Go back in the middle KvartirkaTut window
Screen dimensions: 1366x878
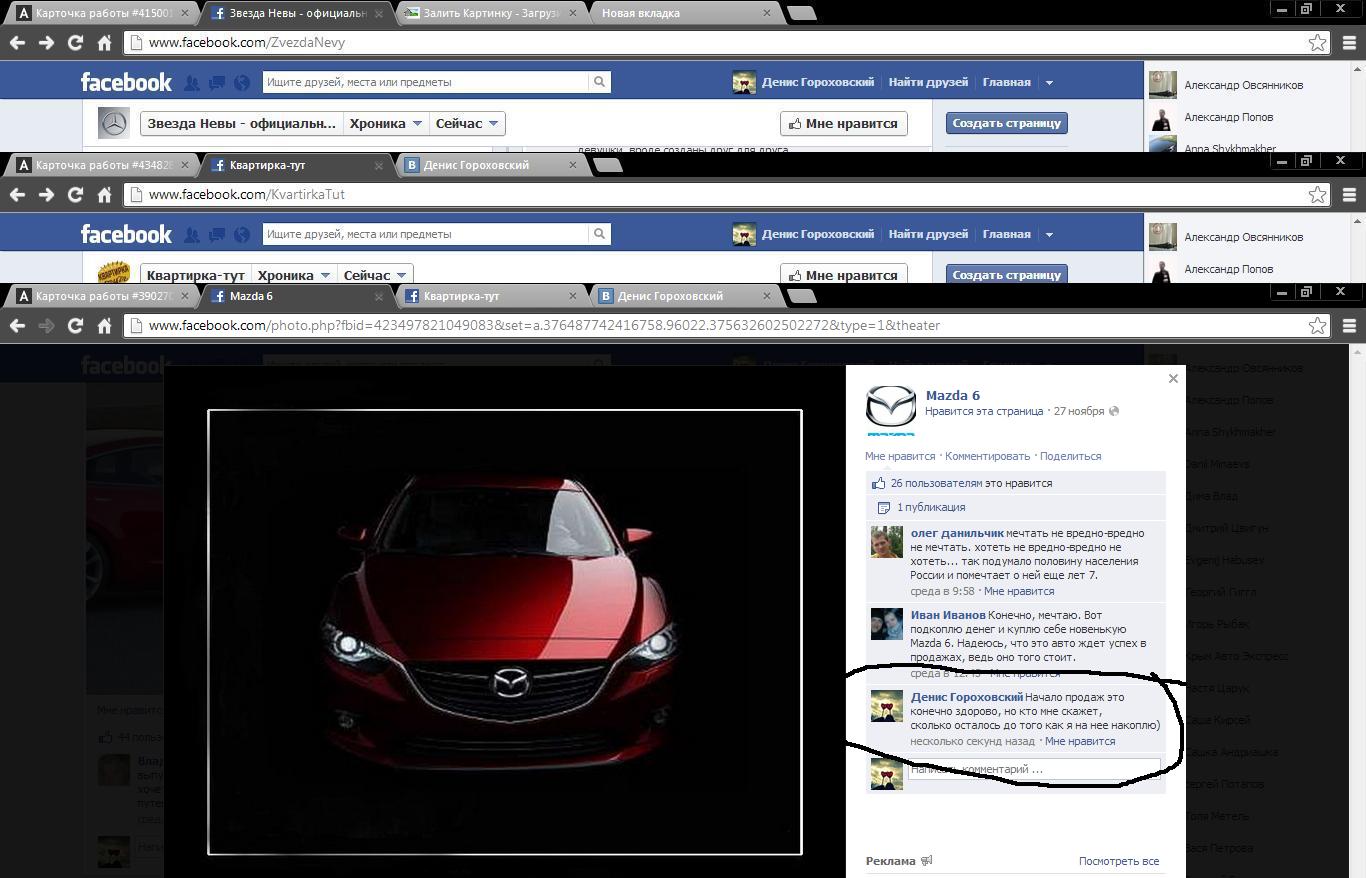point(17,194)
